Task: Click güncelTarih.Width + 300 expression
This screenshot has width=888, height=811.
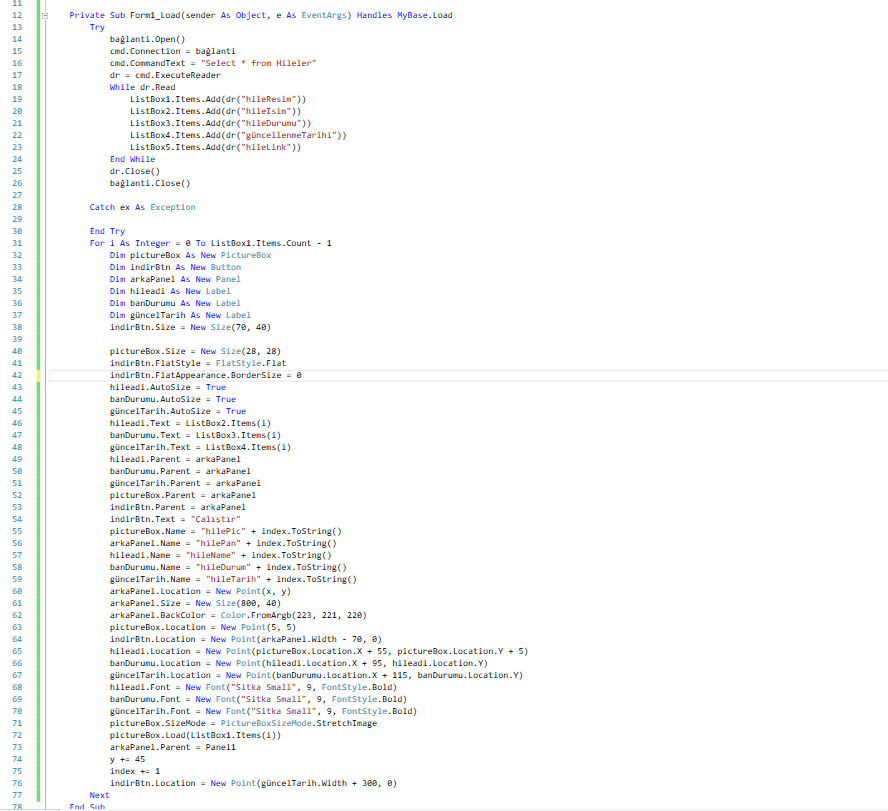Action: click(x=319, y=783)
